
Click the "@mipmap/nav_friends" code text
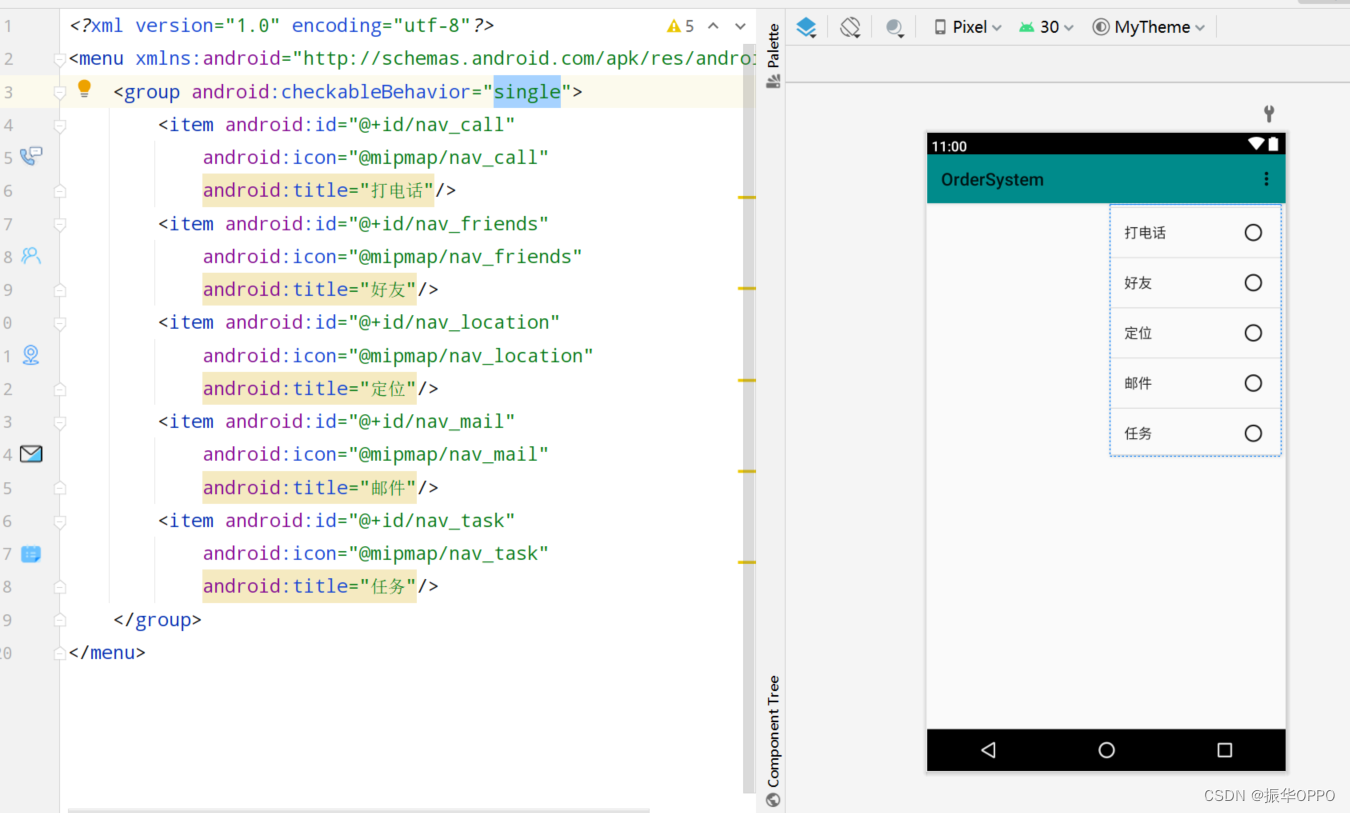pos(465,256)
